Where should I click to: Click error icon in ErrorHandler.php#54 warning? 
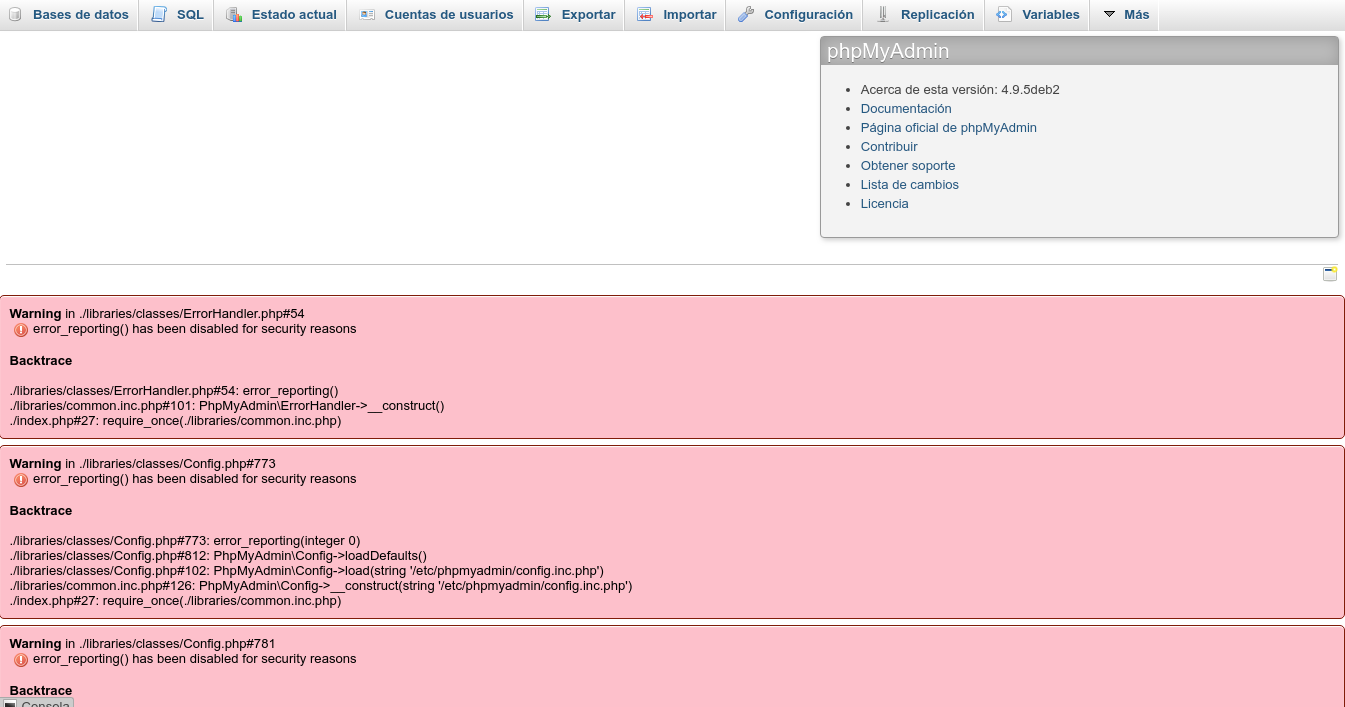click(21, 330)
